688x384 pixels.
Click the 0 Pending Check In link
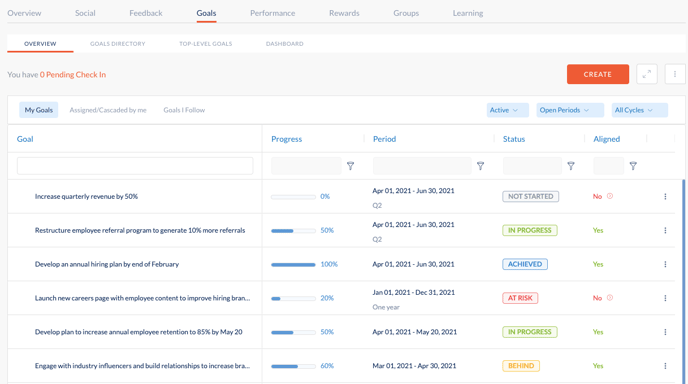(73, 75)
